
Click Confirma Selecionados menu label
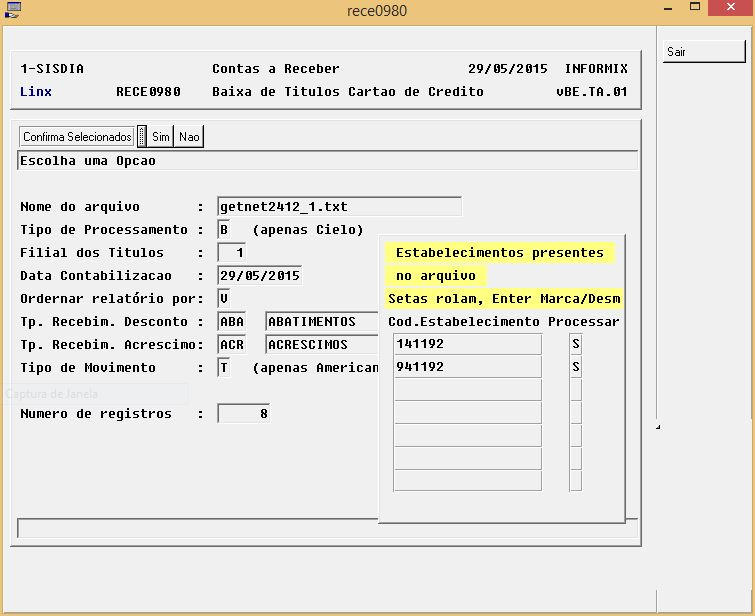77,137
